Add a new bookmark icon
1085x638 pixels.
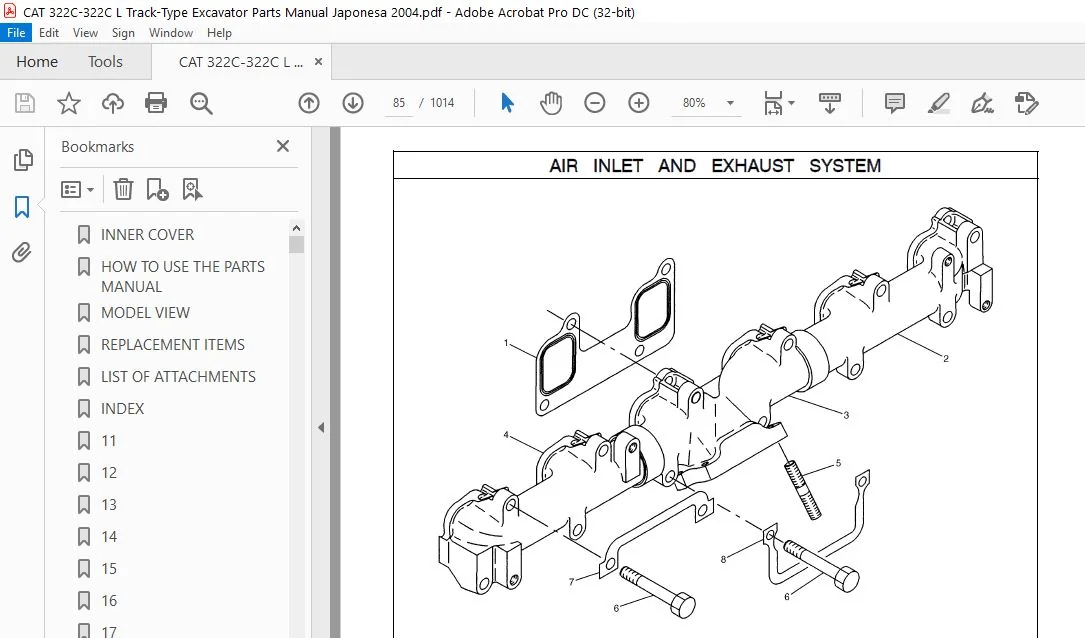[157, 189]
